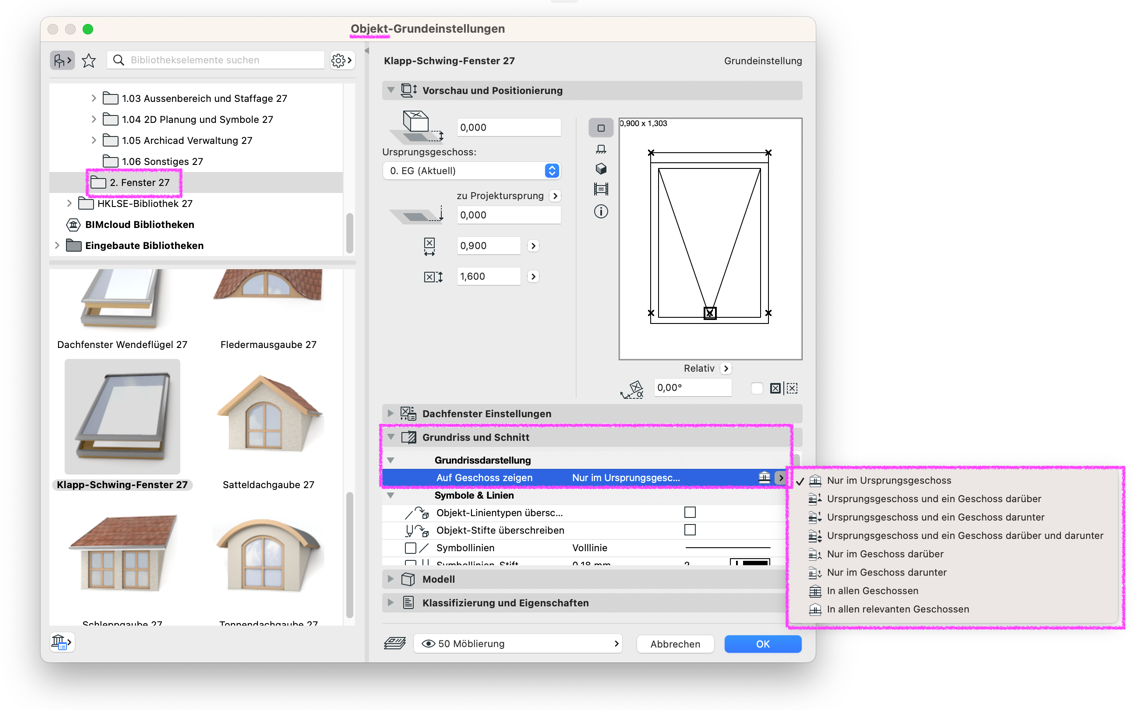Image resolution: width=1134 pixels, height=710 pixels.
Task: Expand the 1.03 Aussenbereich und Staffage folder
Action: 93,98
